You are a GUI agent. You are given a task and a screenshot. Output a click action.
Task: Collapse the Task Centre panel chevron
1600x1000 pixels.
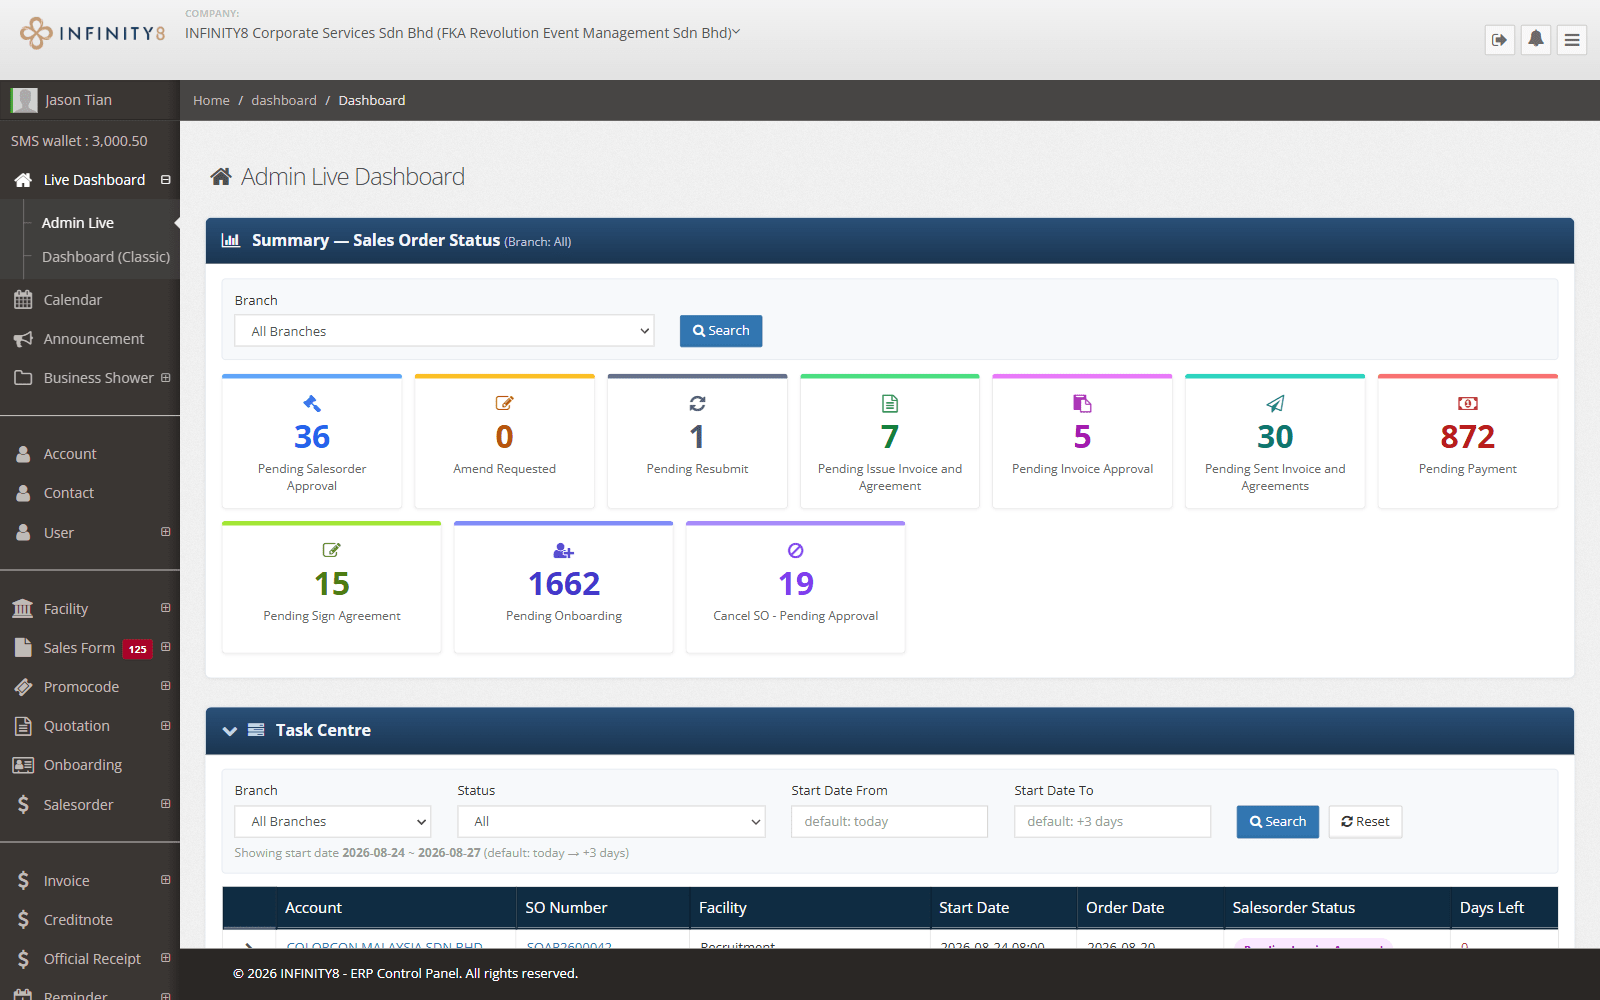(230, 731)
